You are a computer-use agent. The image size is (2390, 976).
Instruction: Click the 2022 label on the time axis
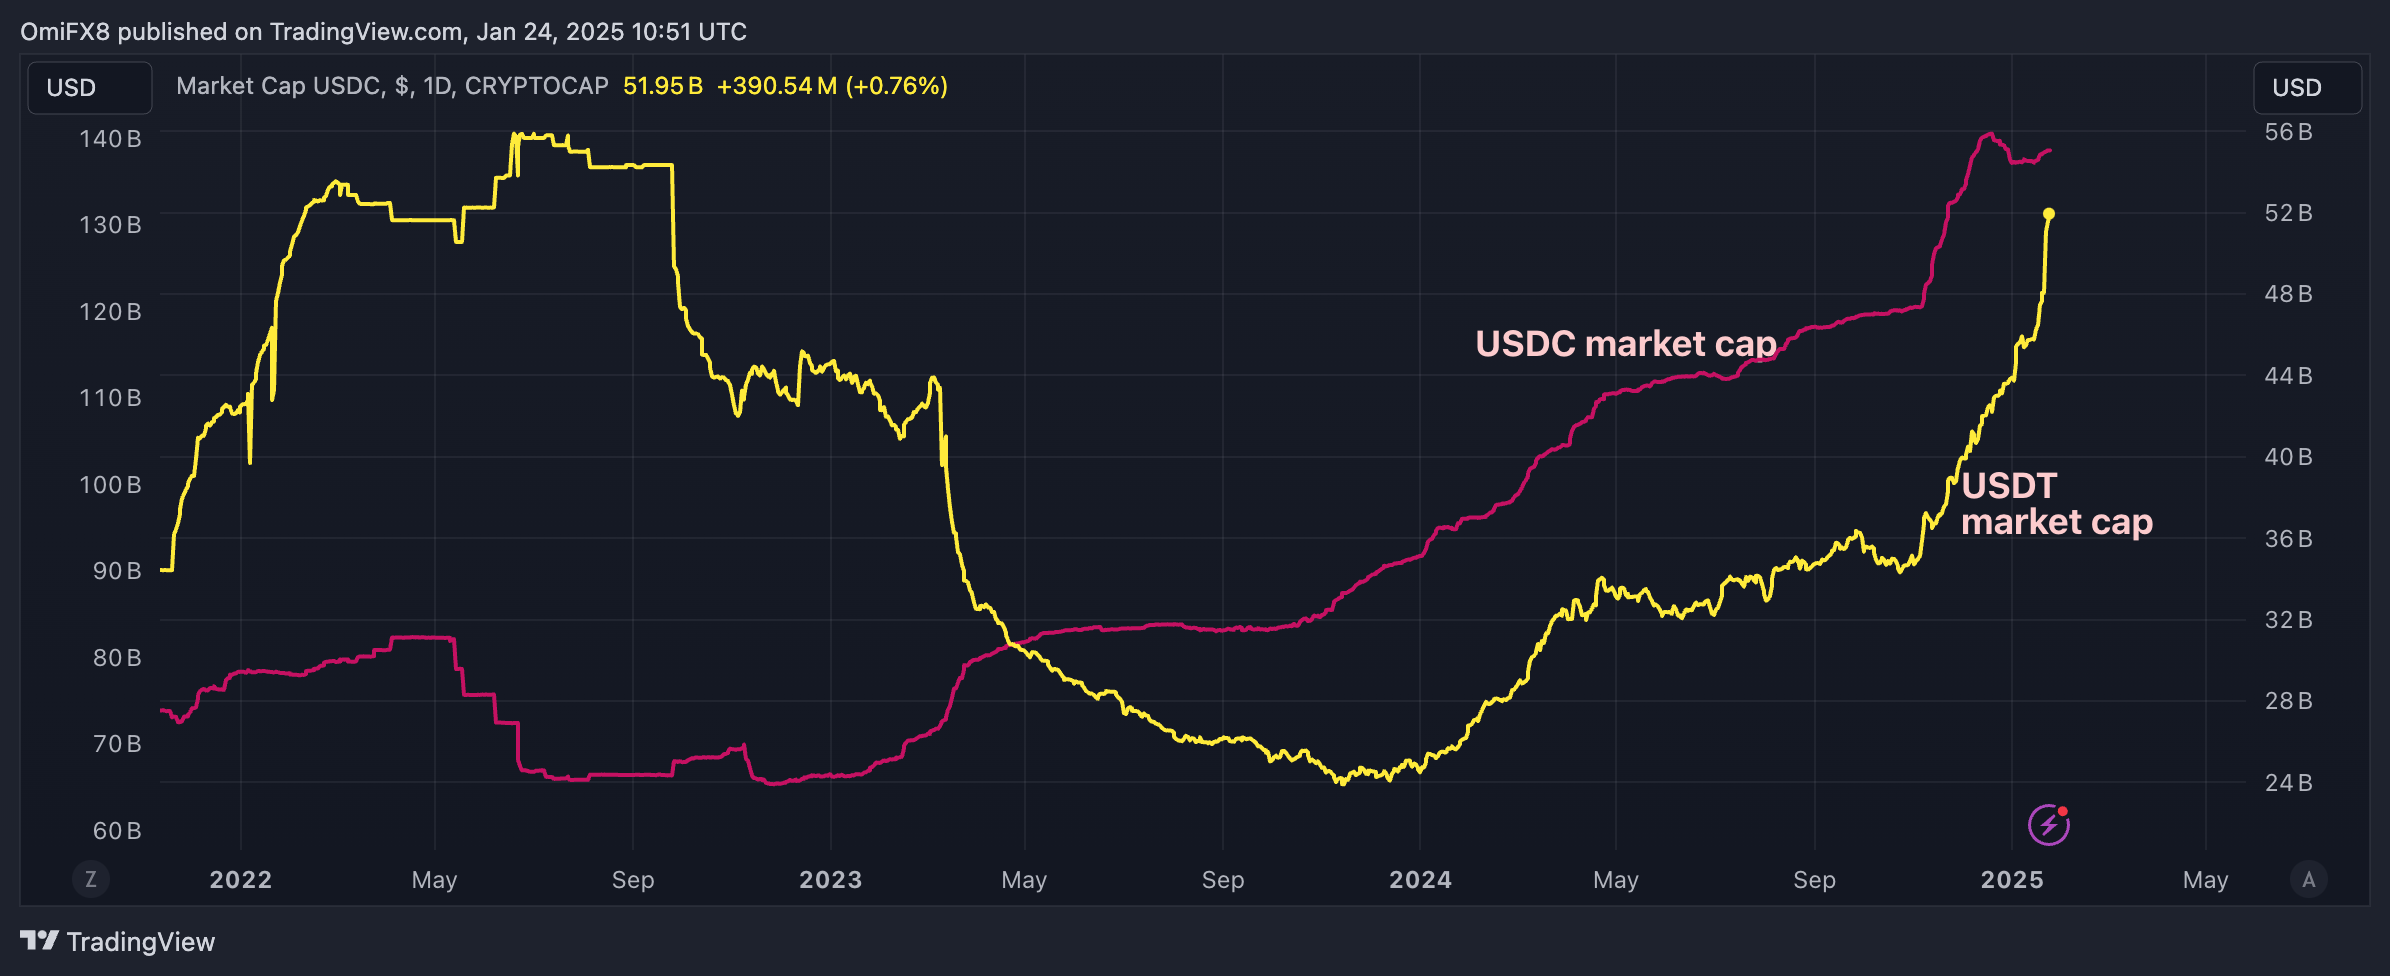tap(240, 880)
